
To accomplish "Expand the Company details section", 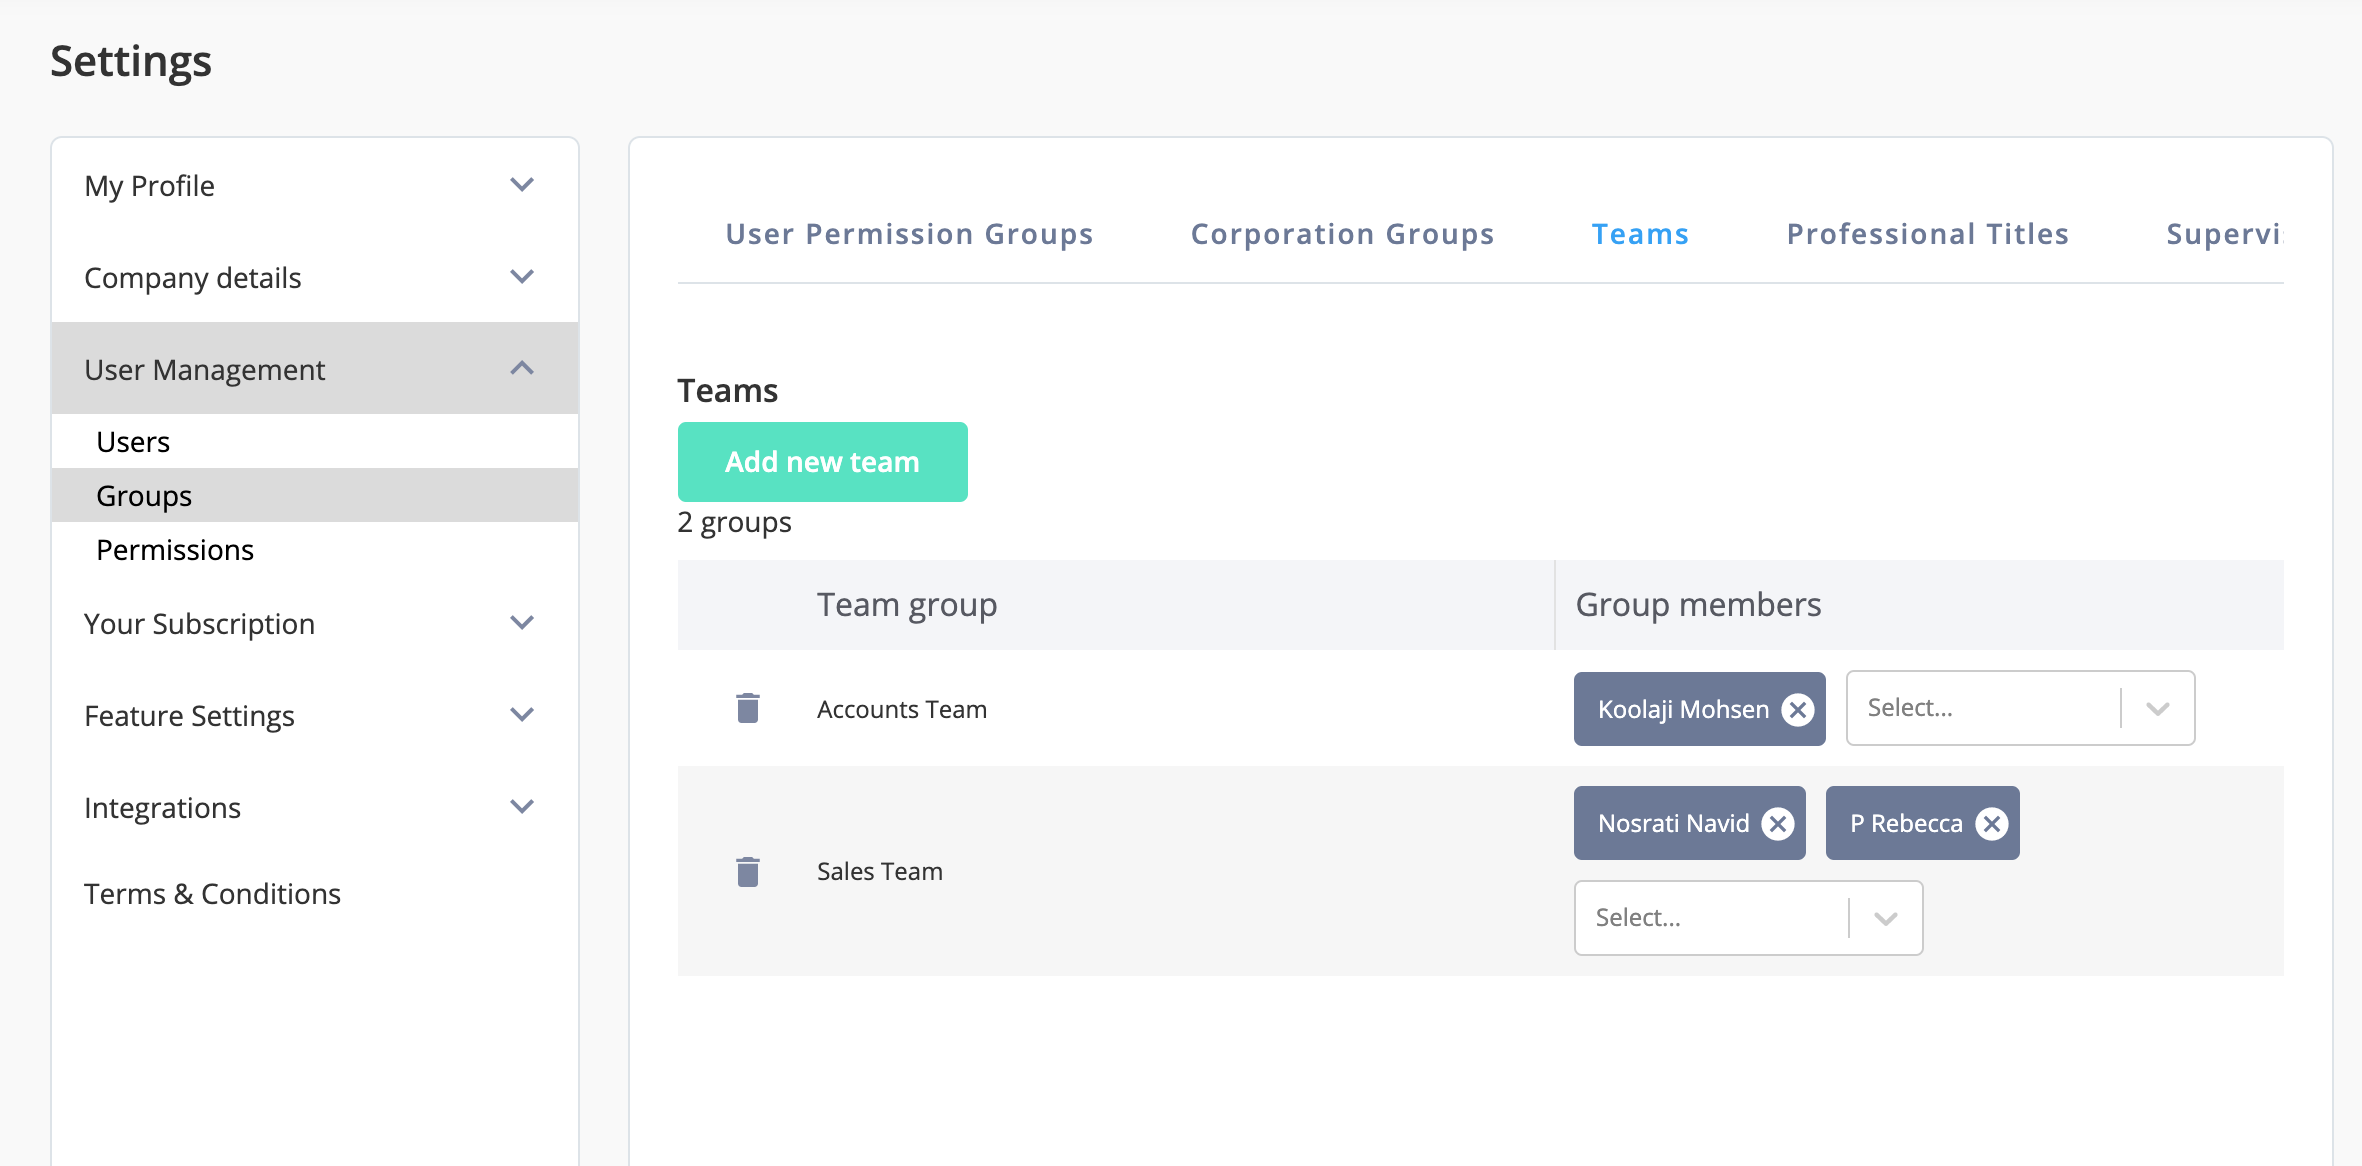I will click(314, 278).
